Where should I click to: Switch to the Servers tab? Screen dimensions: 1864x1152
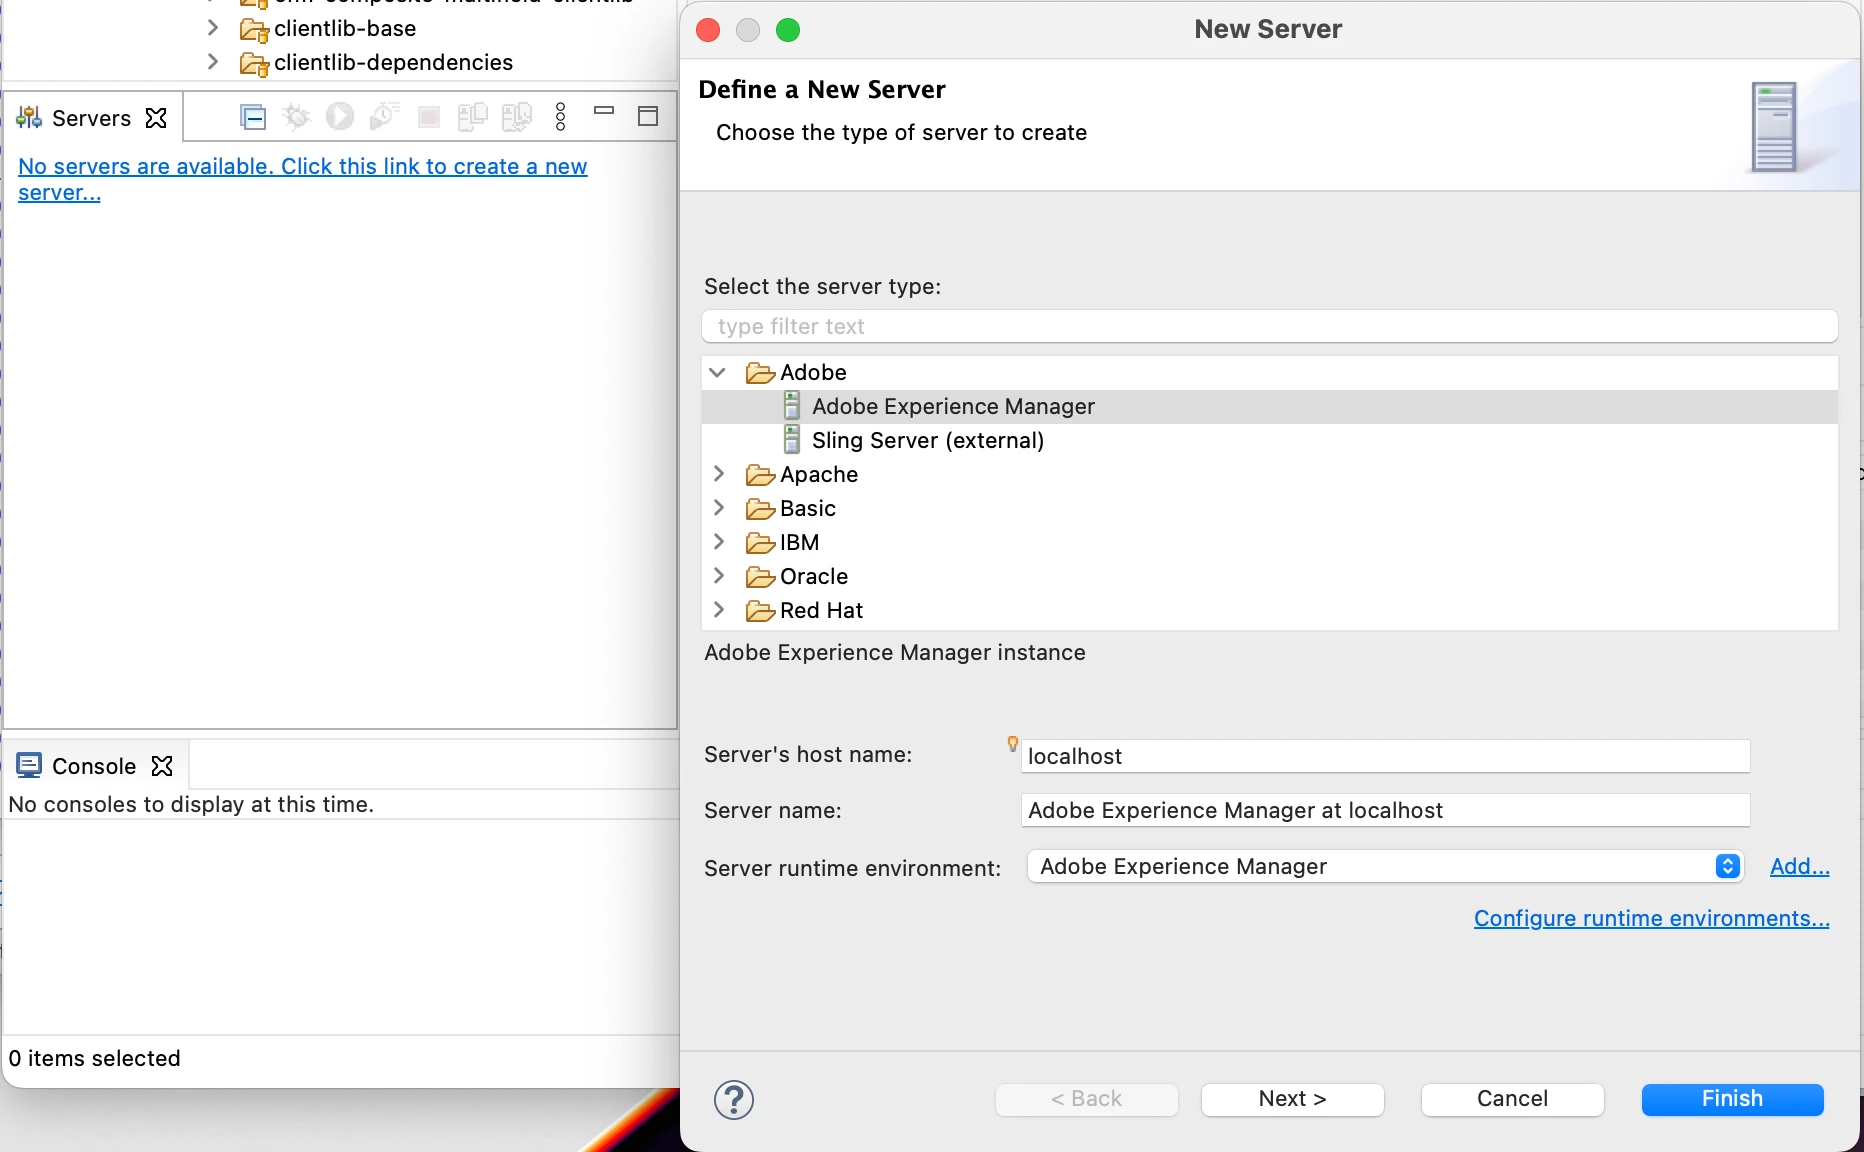[91, 118]
